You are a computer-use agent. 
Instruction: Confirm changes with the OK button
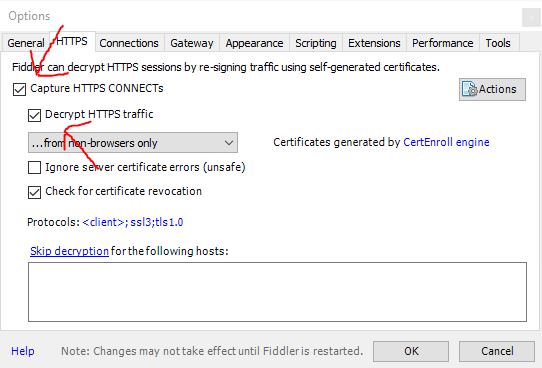[411, 351]
